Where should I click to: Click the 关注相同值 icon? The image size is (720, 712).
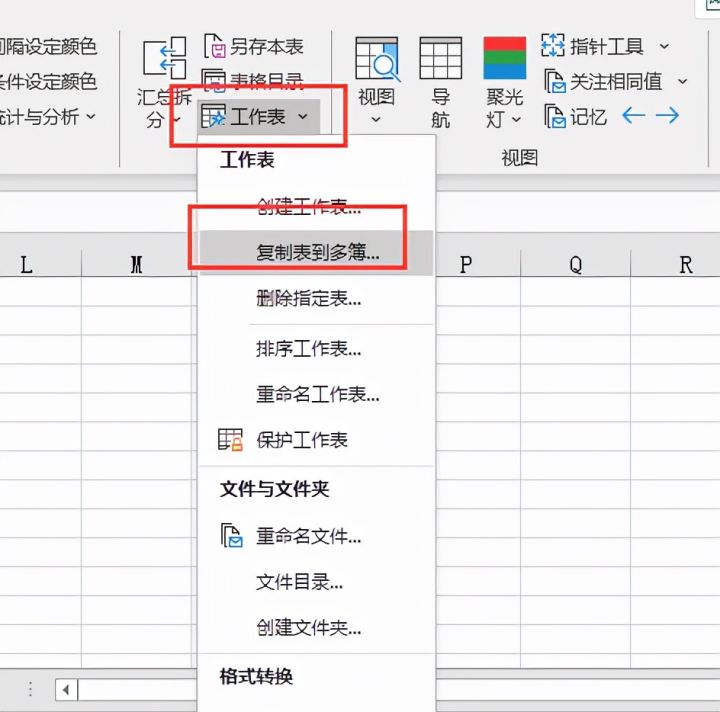[x=555, y=81]
